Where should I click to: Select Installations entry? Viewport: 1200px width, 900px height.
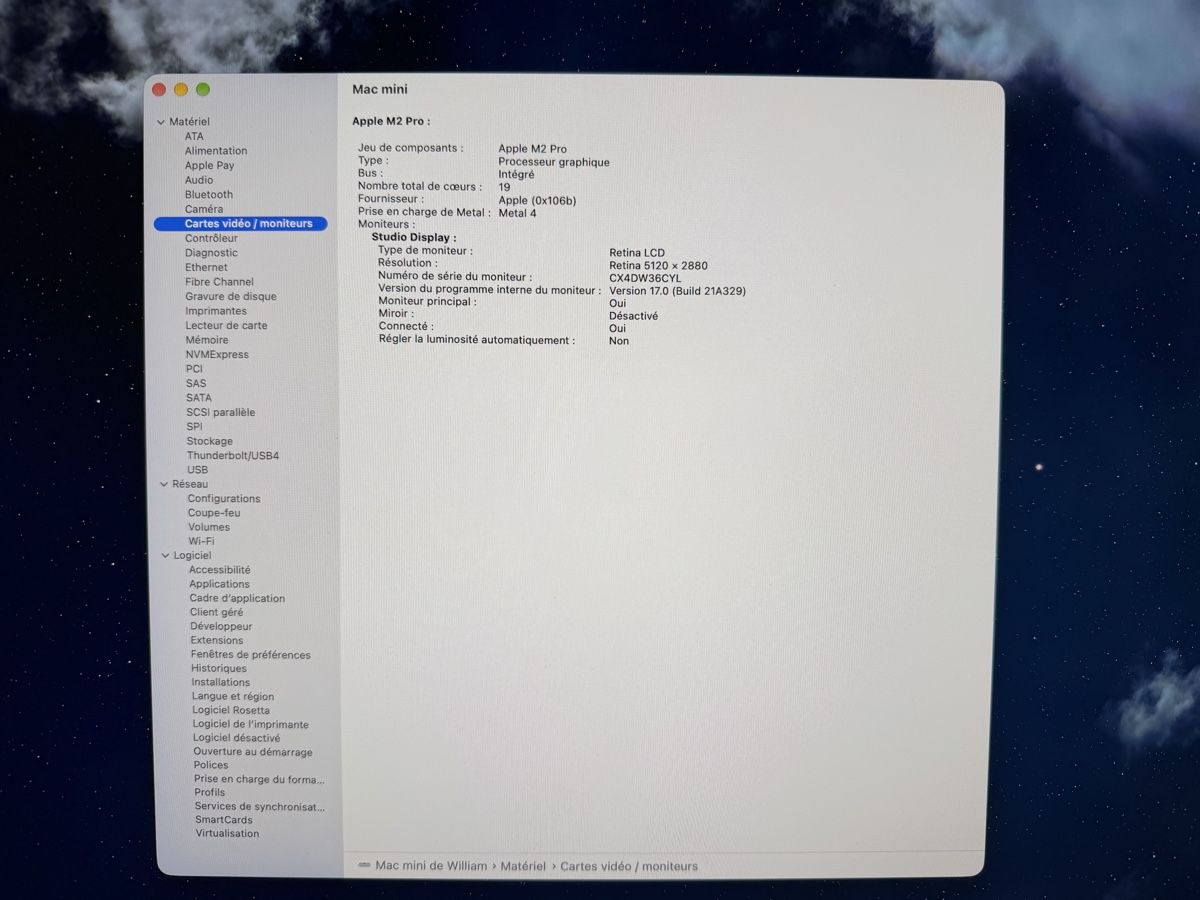coord(221,682)
